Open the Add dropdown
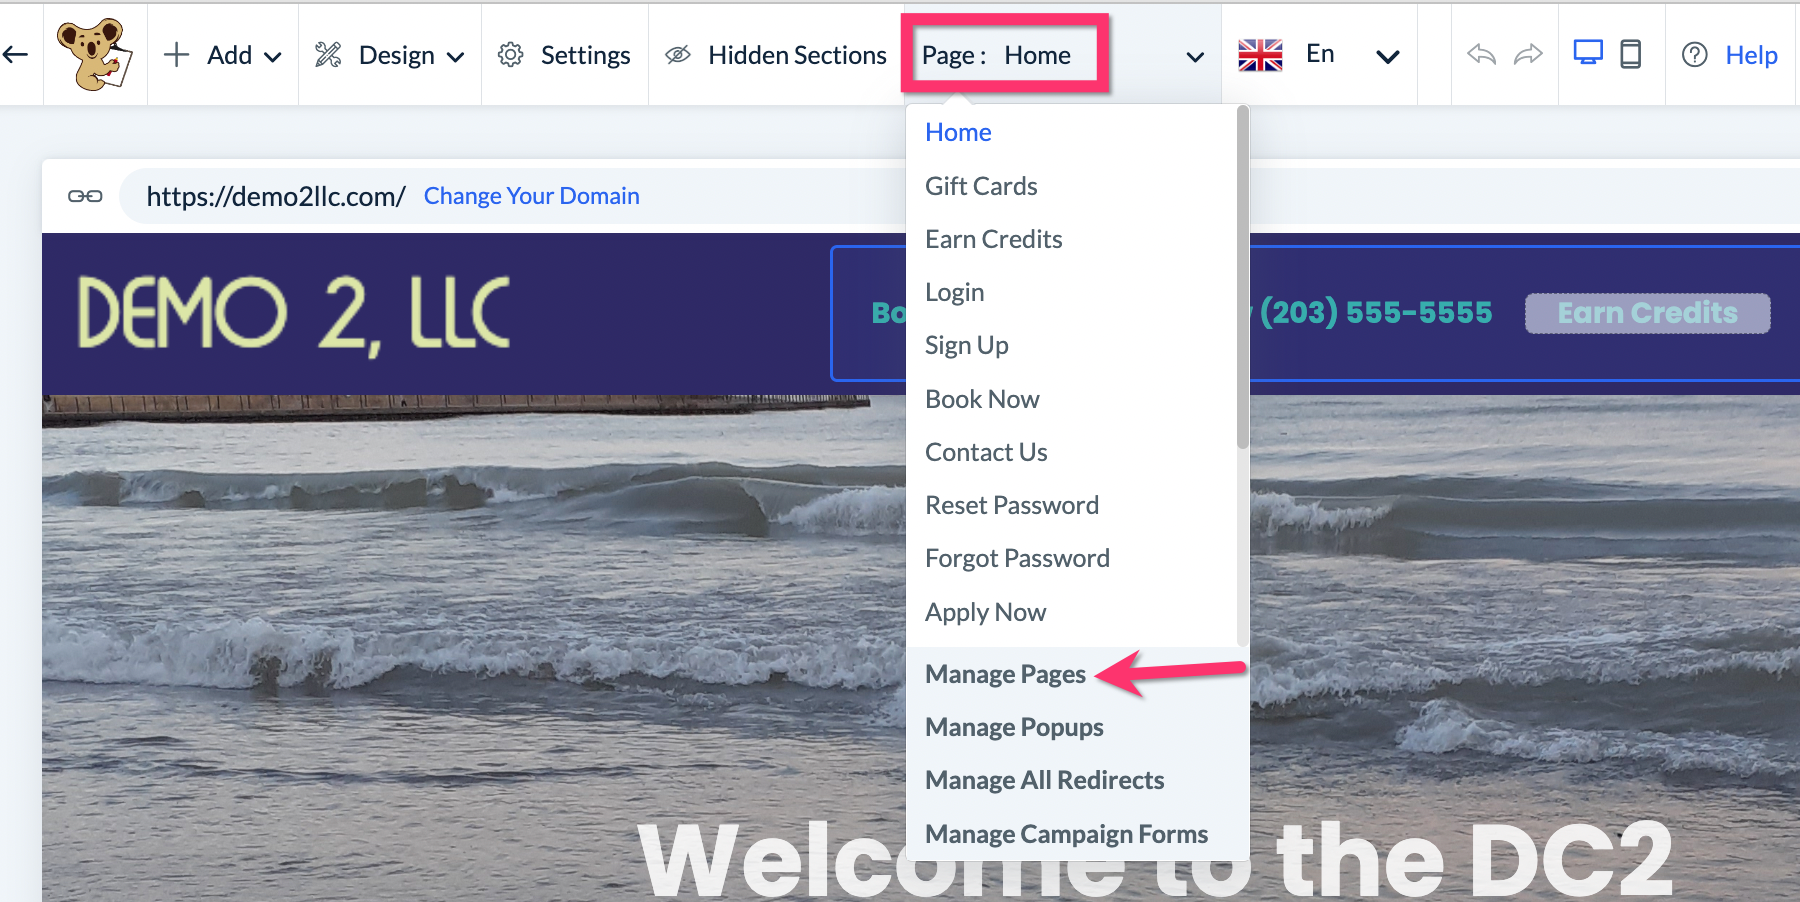 click(x=223, y=55)
